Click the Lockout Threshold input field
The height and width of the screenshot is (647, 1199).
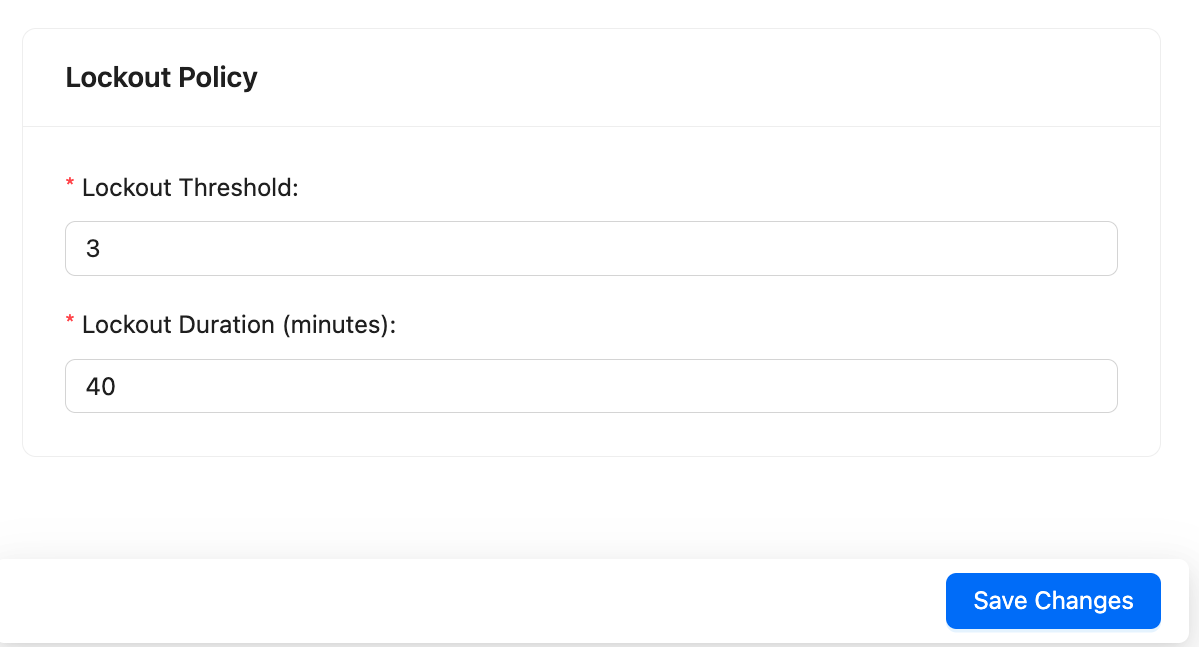590,248
